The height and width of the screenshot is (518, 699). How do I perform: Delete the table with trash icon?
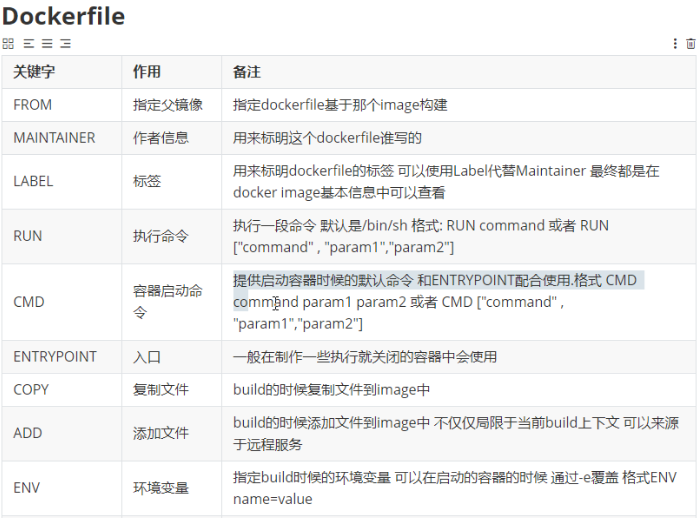tap(690, 43)
